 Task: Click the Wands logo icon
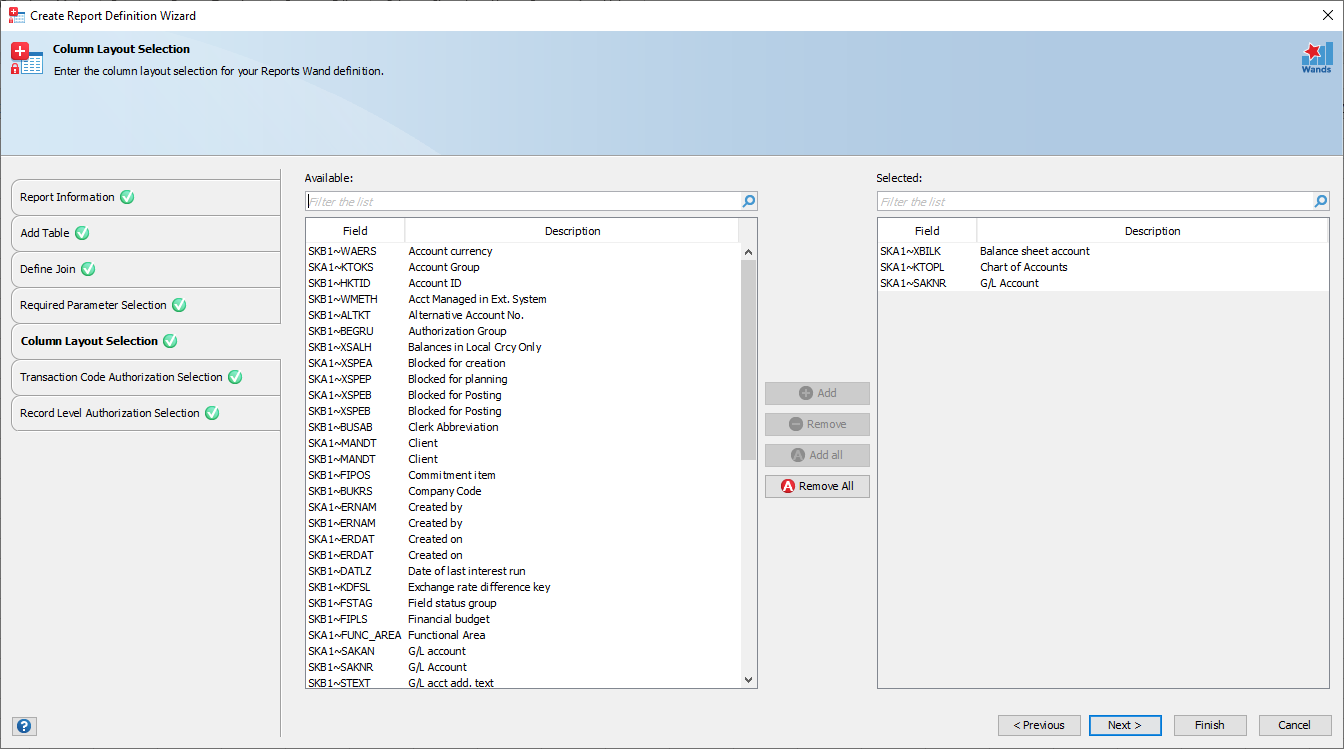click(x=1316, y=57)
